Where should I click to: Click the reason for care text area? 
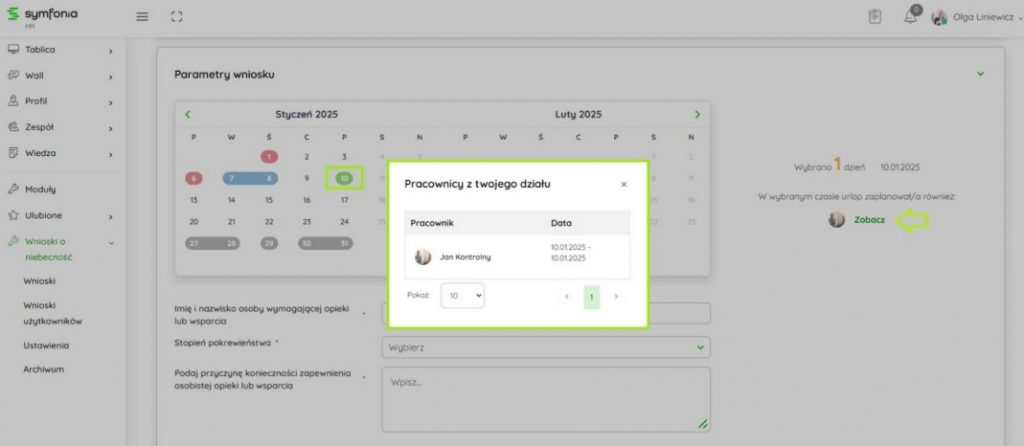click(x=545, y=398)
